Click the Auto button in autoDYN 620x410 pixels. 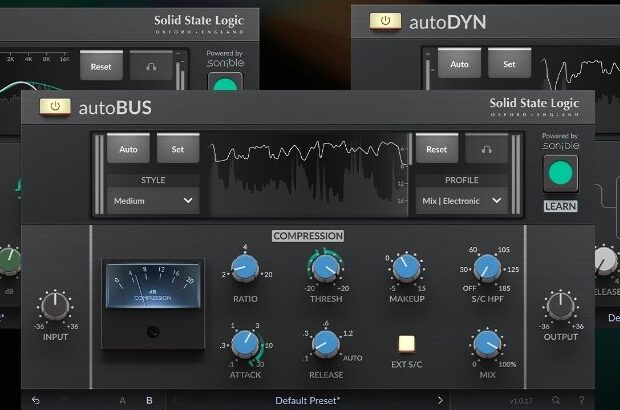click(459, 64)
